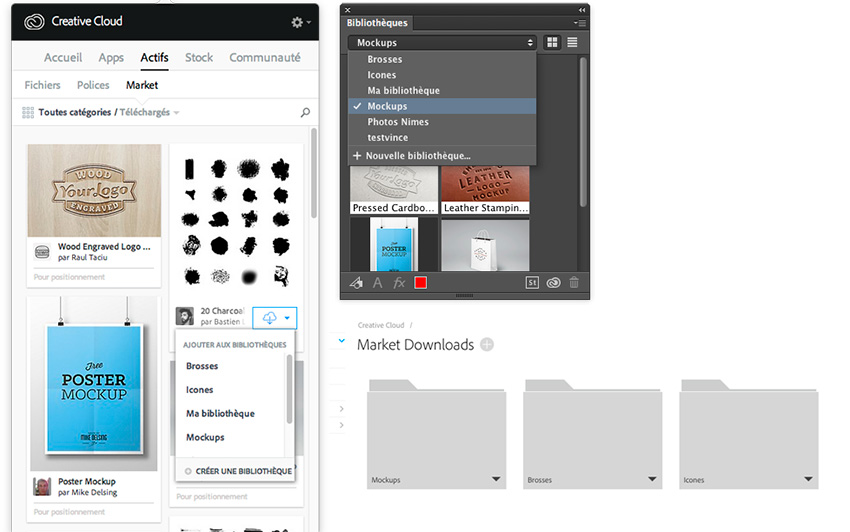Select the Bibliothèques panel tab
The image size is (850, 532).
pyautogui.click(x=377, y=23)
